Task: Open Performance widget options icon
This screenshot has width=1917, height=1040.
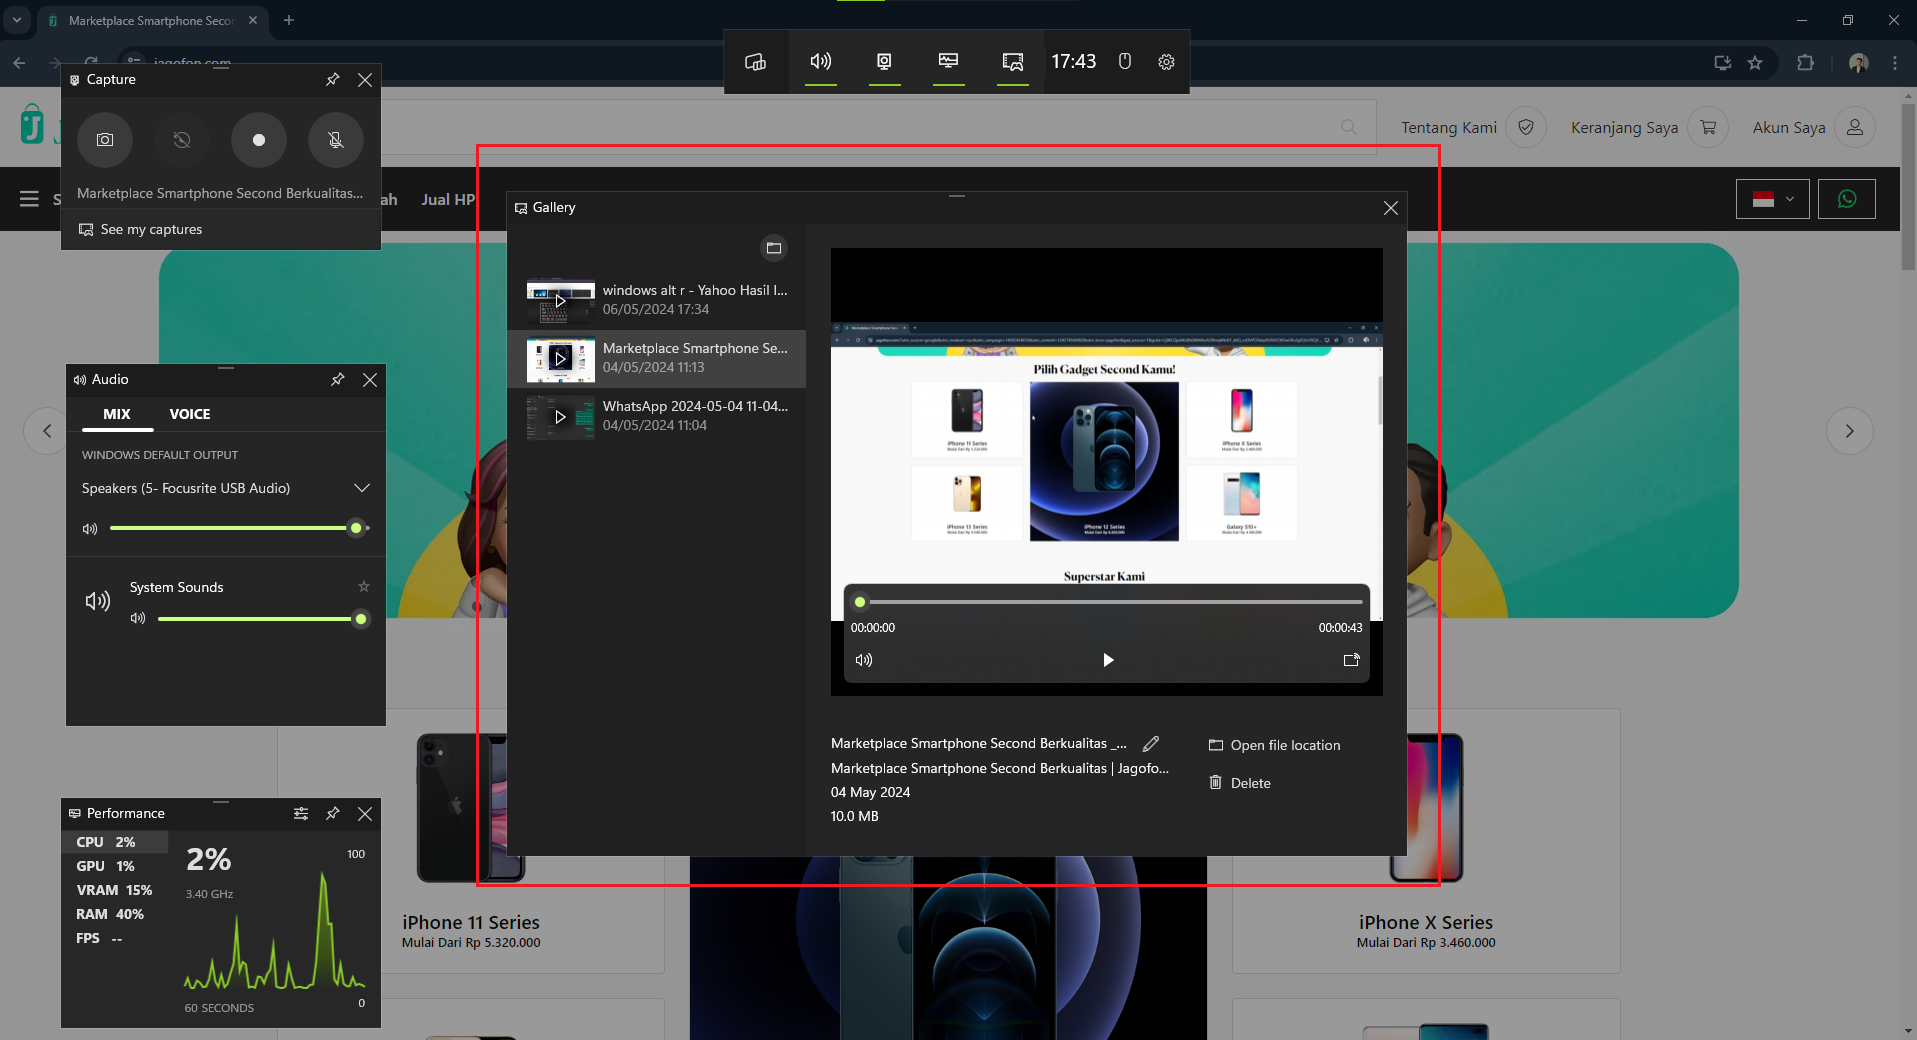Action: [301, 814]
